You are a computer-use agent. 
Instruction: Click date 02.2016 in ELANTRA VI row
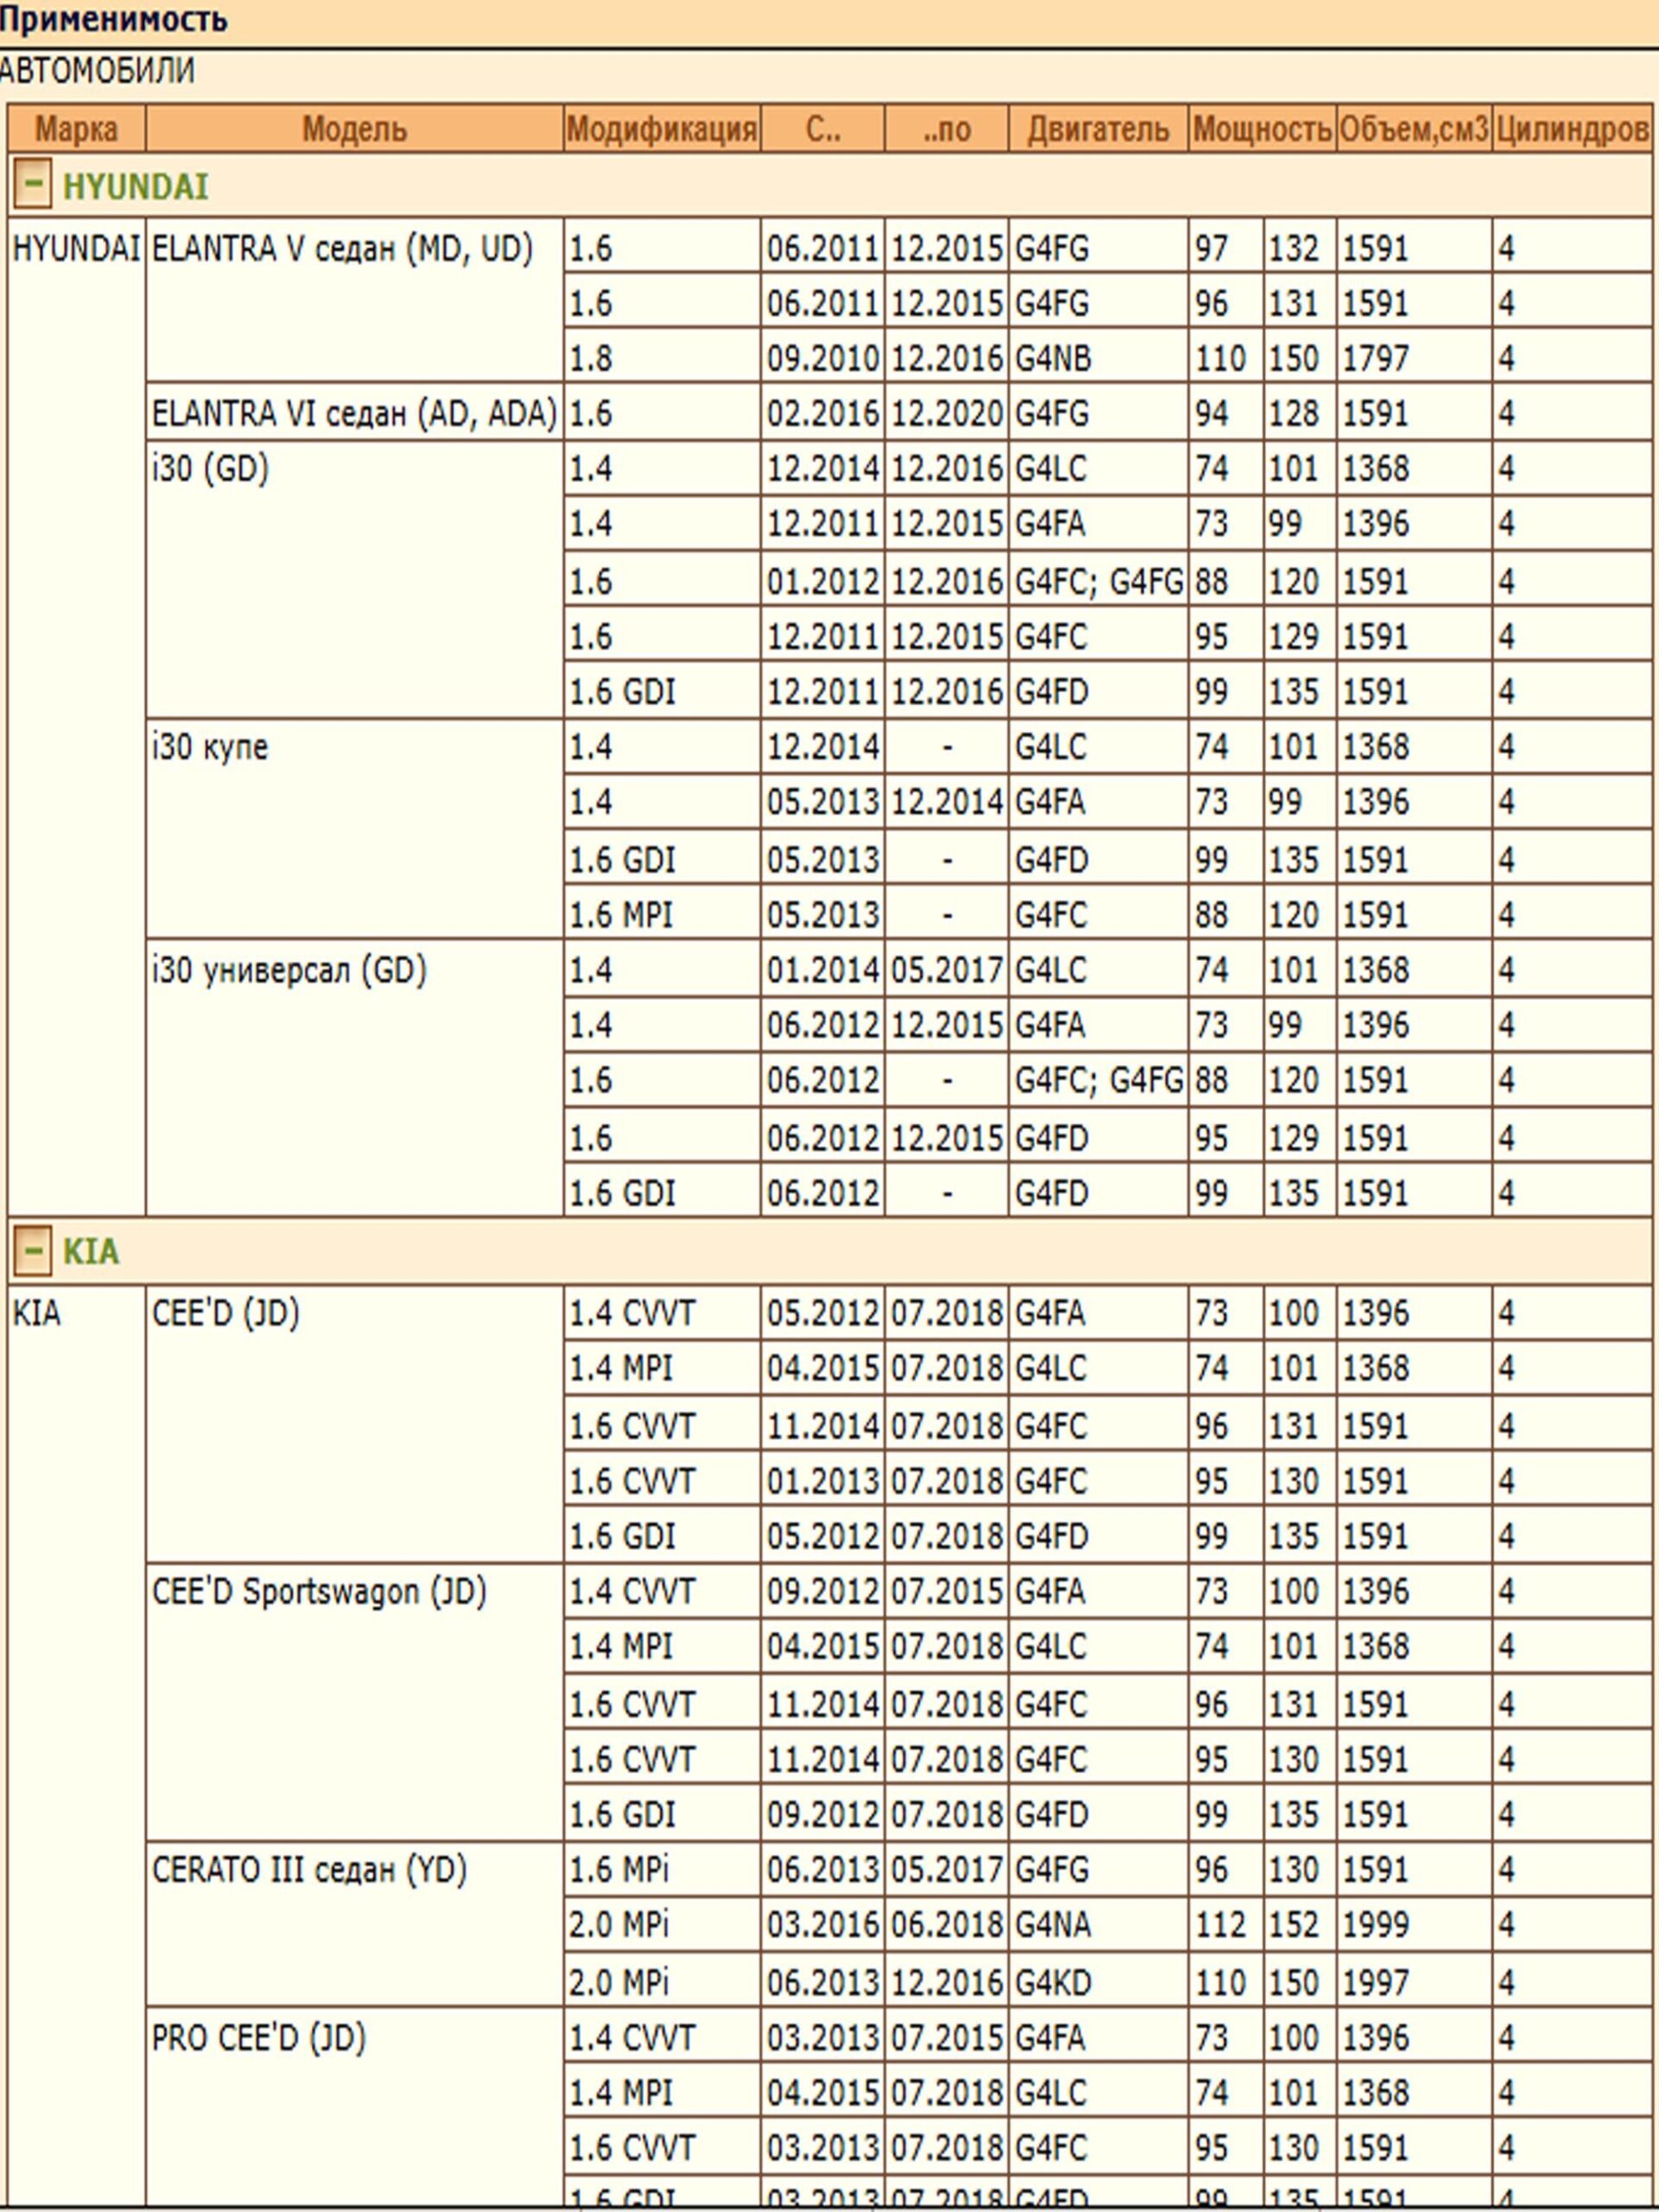822,413
